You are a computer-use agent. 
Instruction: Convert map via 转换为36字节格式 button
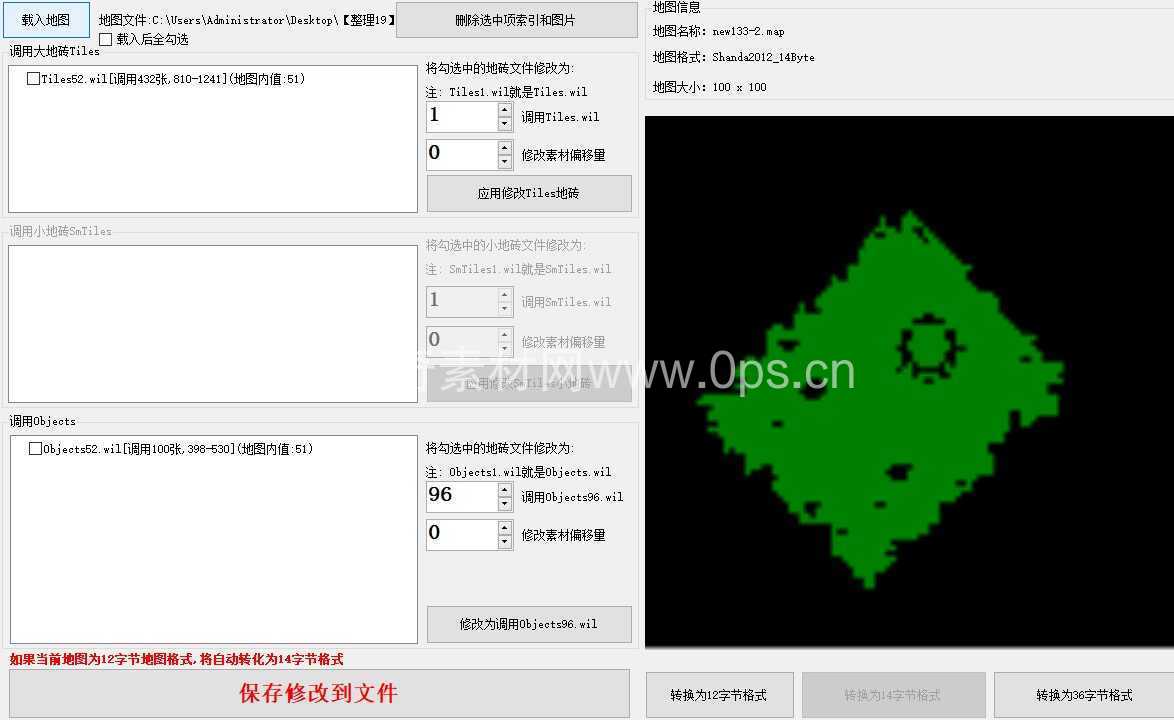point(1084,695)
